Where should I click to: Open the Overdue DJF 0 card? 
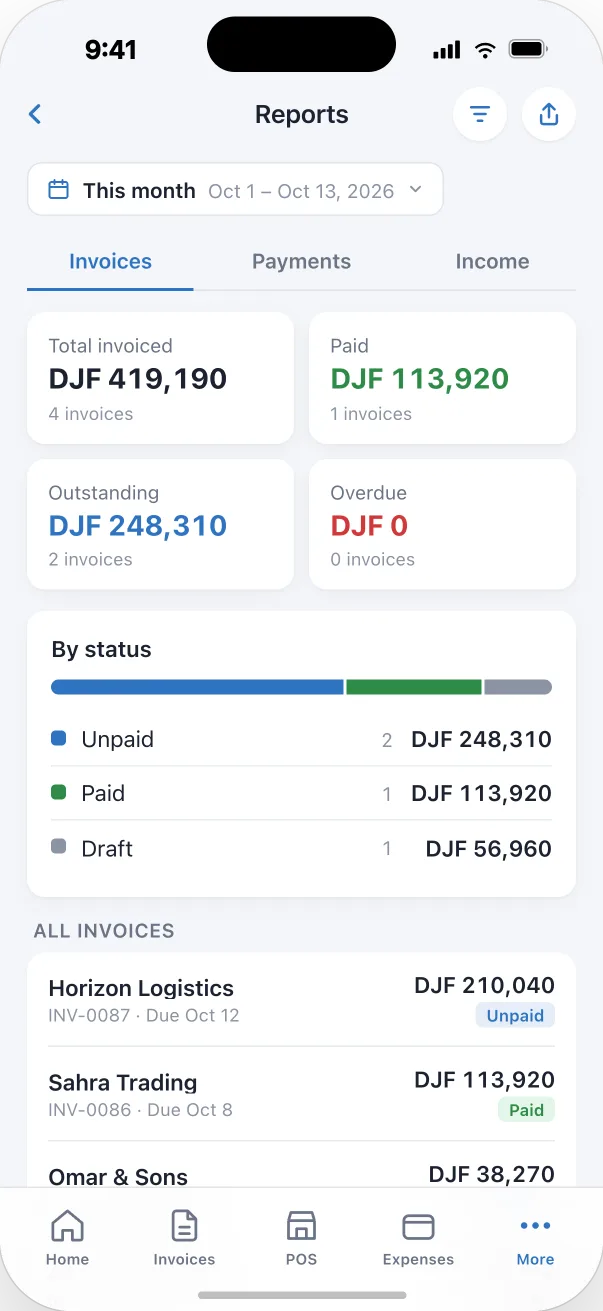click(x=442, y=524)
